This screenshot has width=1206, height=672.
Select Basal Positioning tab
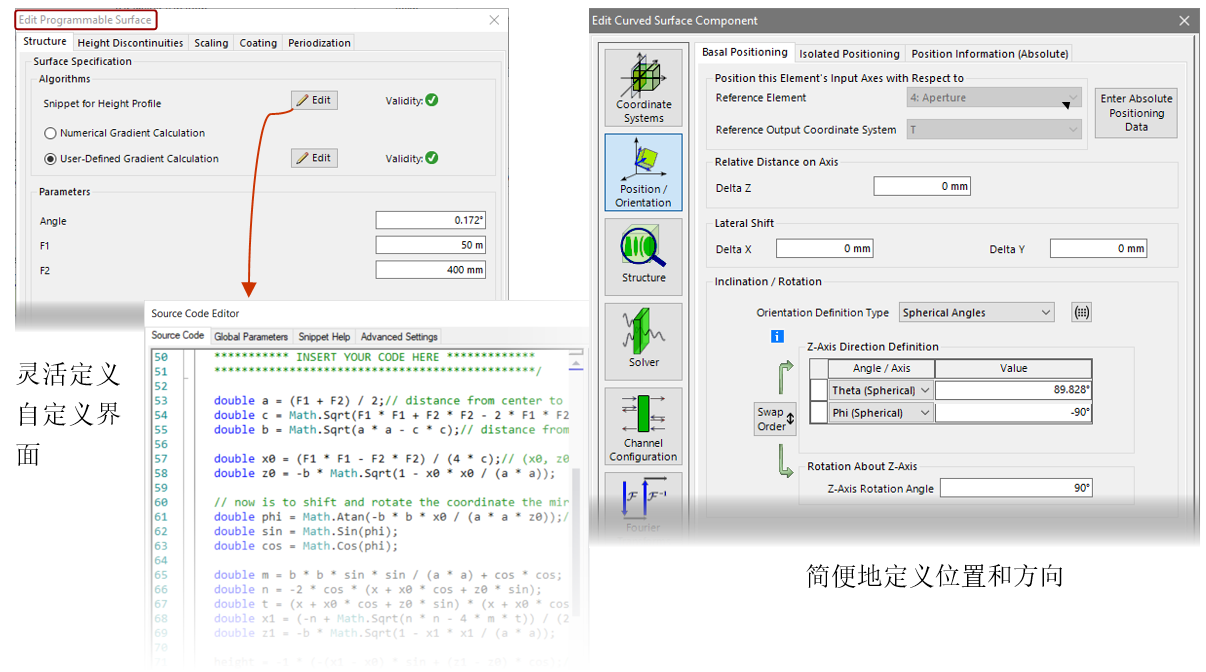745,52
